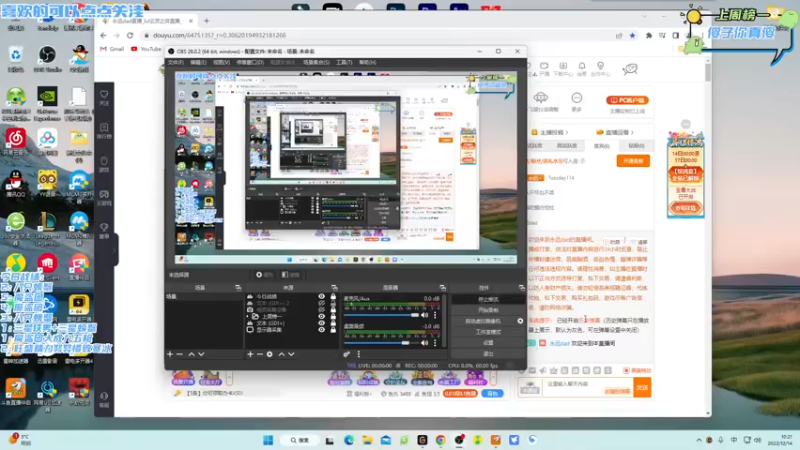
Task: Expand the 直播回看 chevron on Douyu page
Action: coord(632,133)
